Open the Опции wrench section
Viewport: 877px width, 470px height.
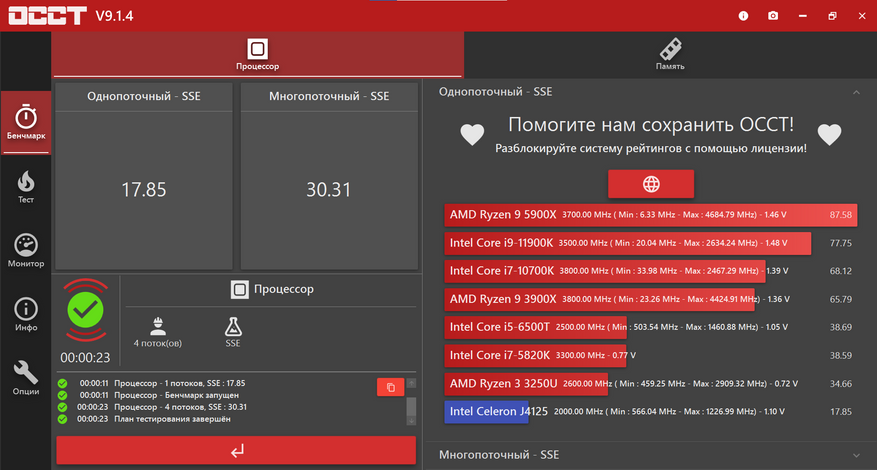coord(26,378)
